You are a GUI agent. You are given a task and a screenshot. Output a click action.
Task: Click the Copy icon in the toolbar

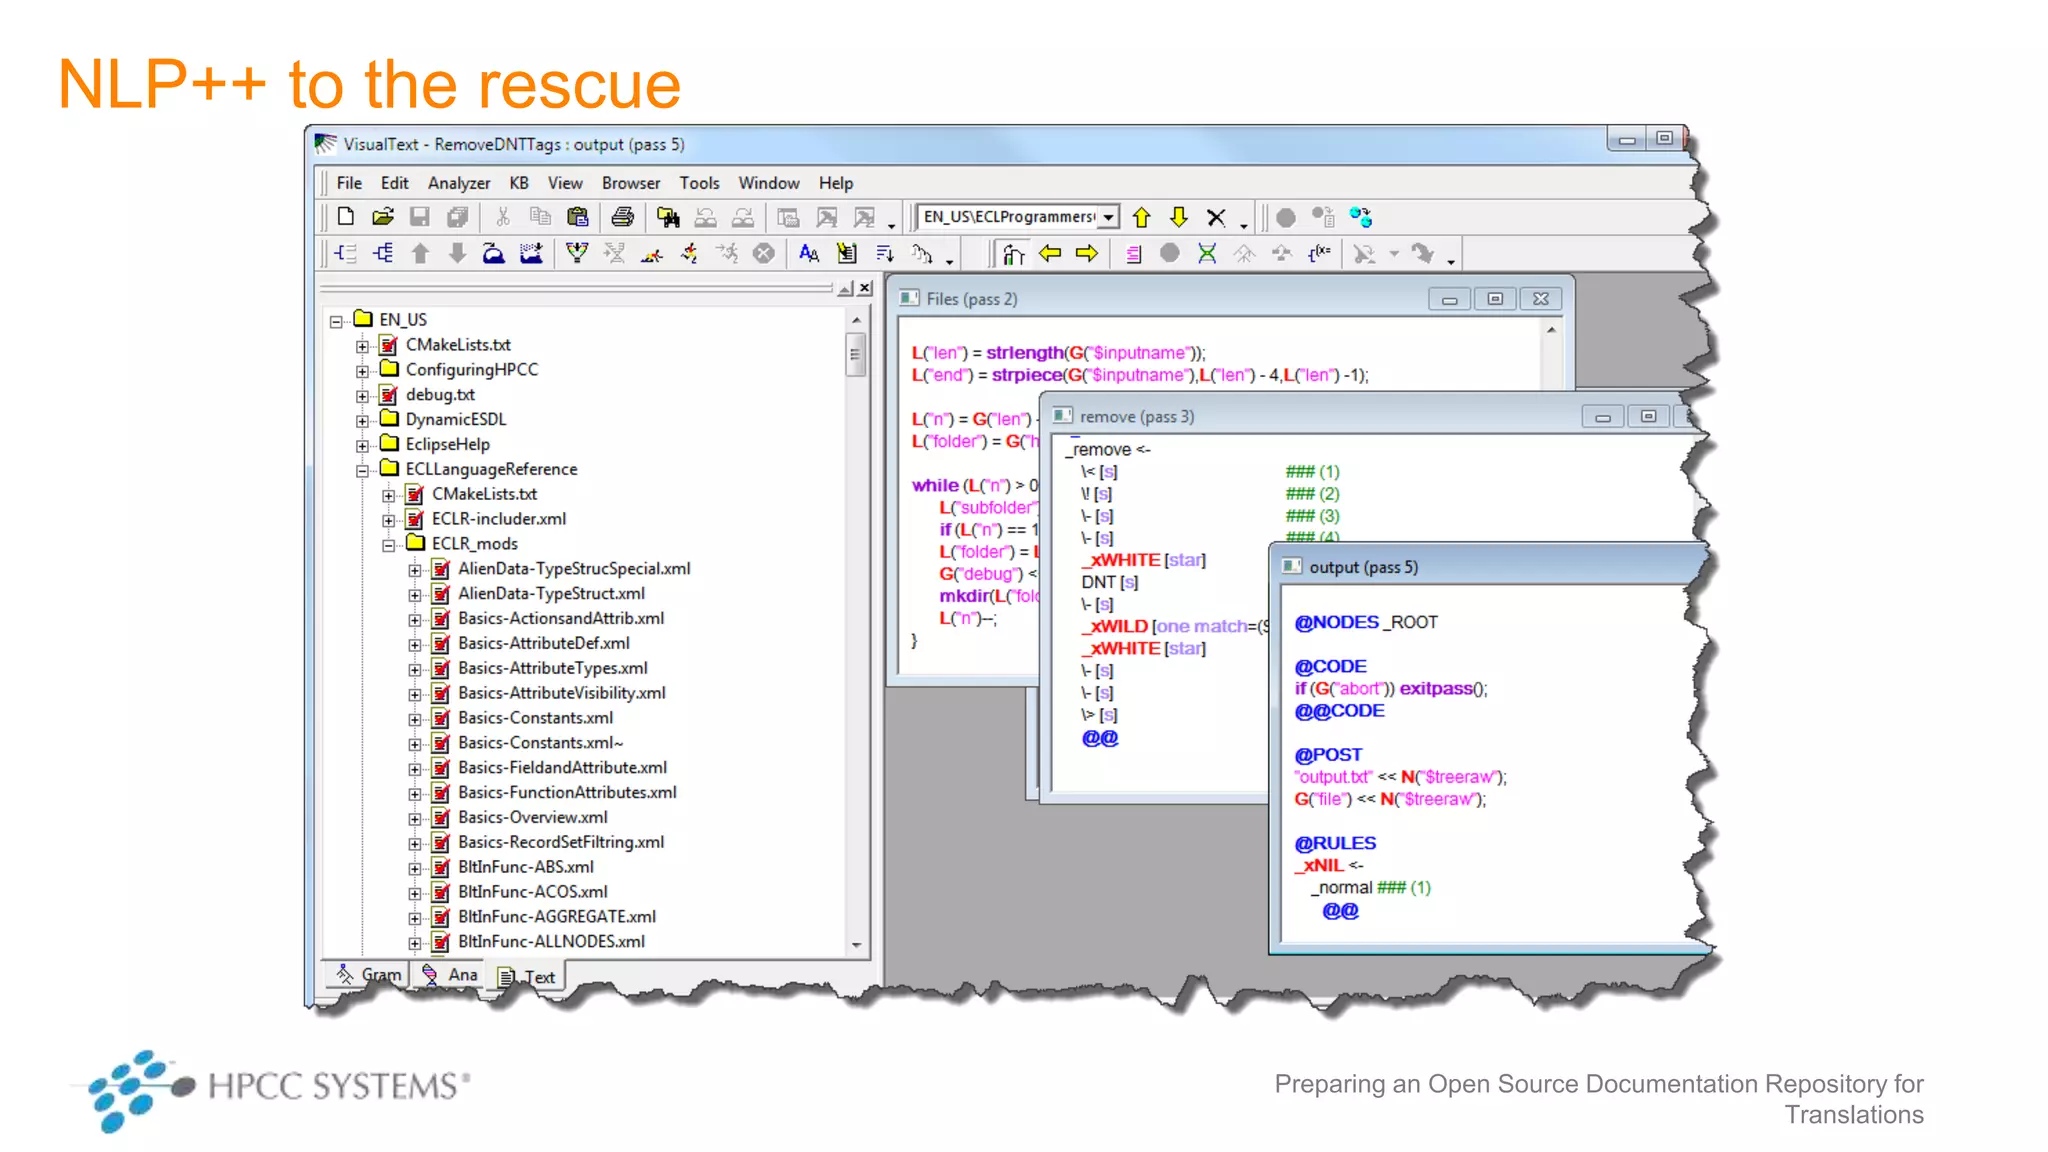coord(540,217)
